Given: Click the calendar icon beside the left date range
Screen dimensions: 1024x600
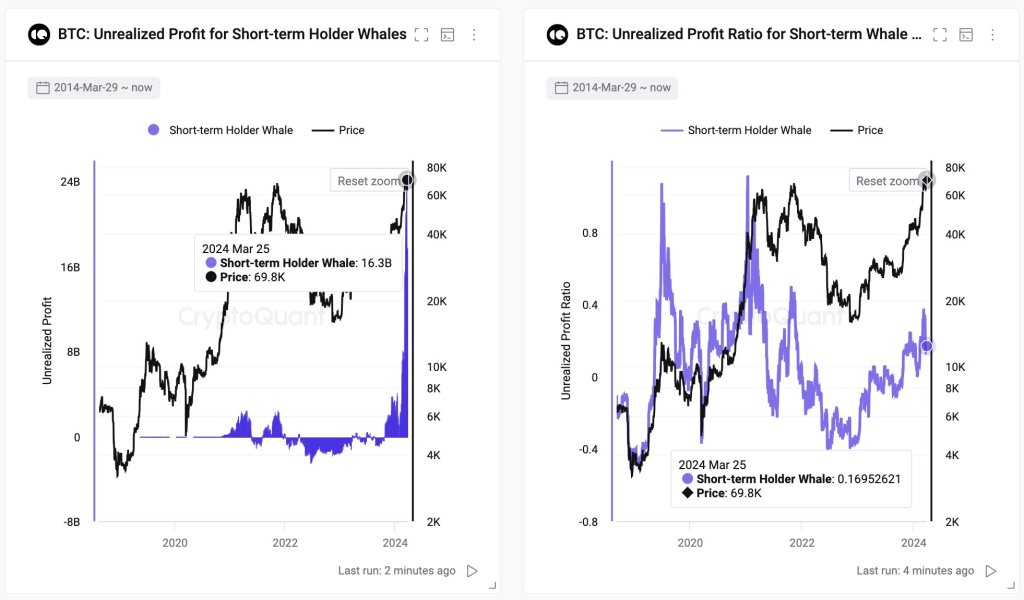Looking at the screenshot, I should pos(40,87).
